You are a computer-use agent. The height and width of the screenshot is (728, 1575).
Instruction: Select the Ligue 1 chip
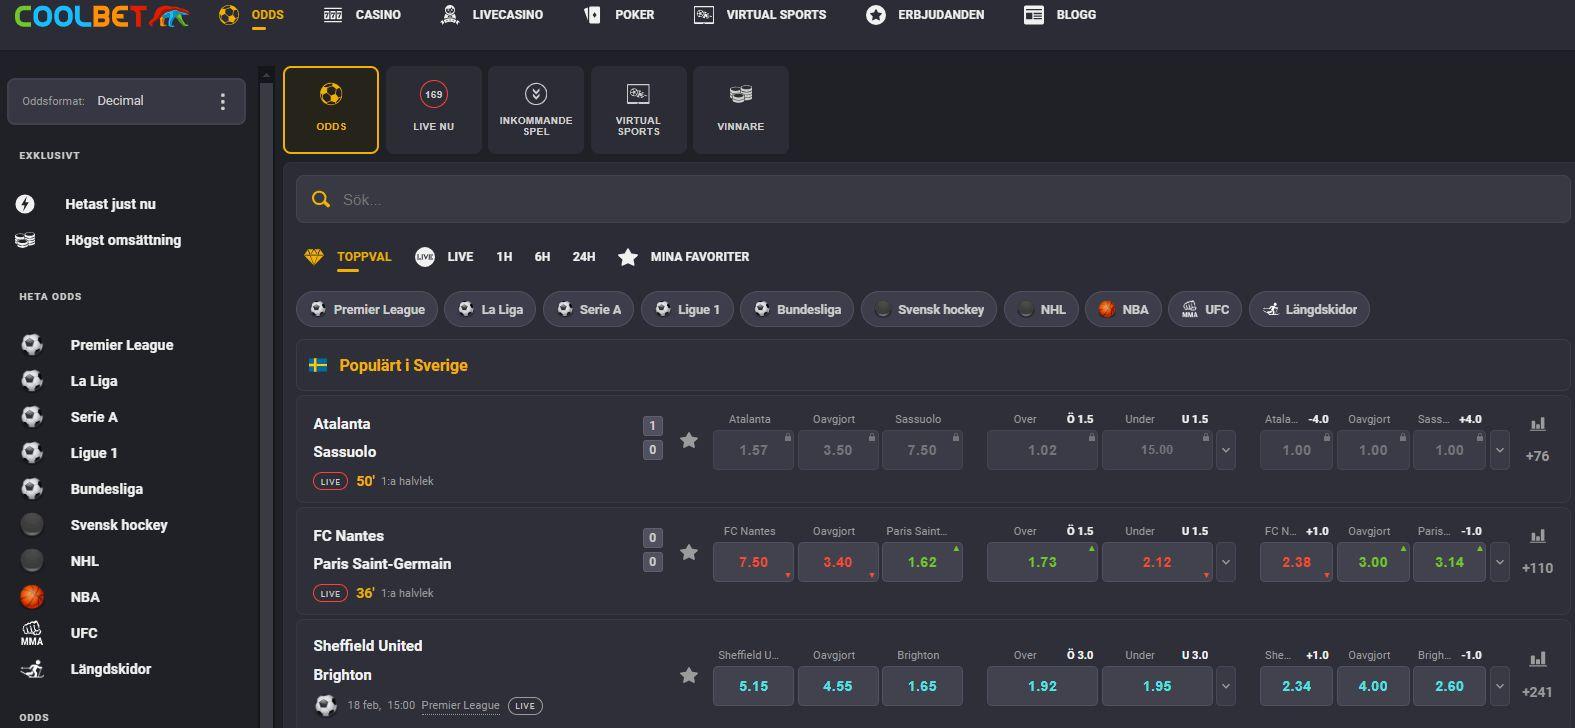click(686, 309)
